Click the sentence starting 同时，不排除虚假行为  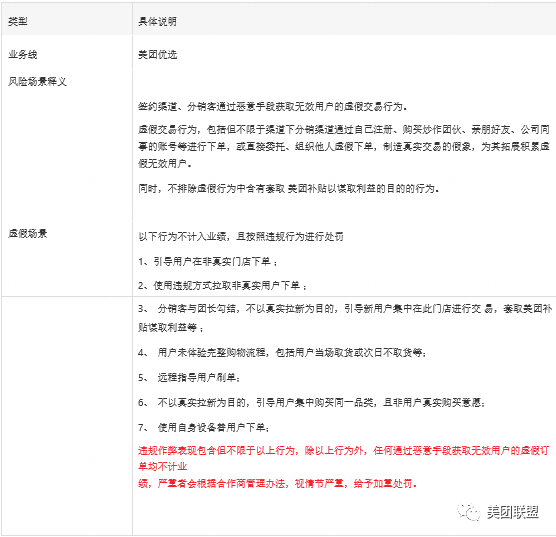point(289,188)
